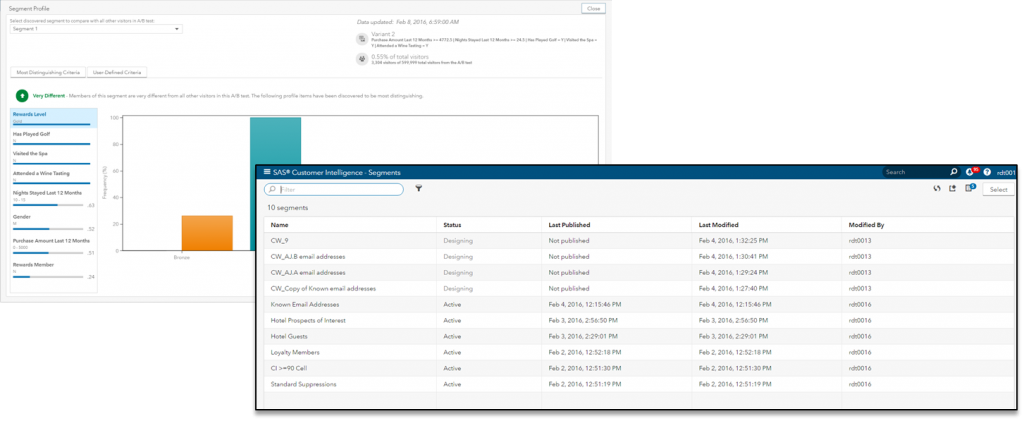The image size is (1024, 421).
Task: Click the Select button in Segments
Action: point(999,189)
